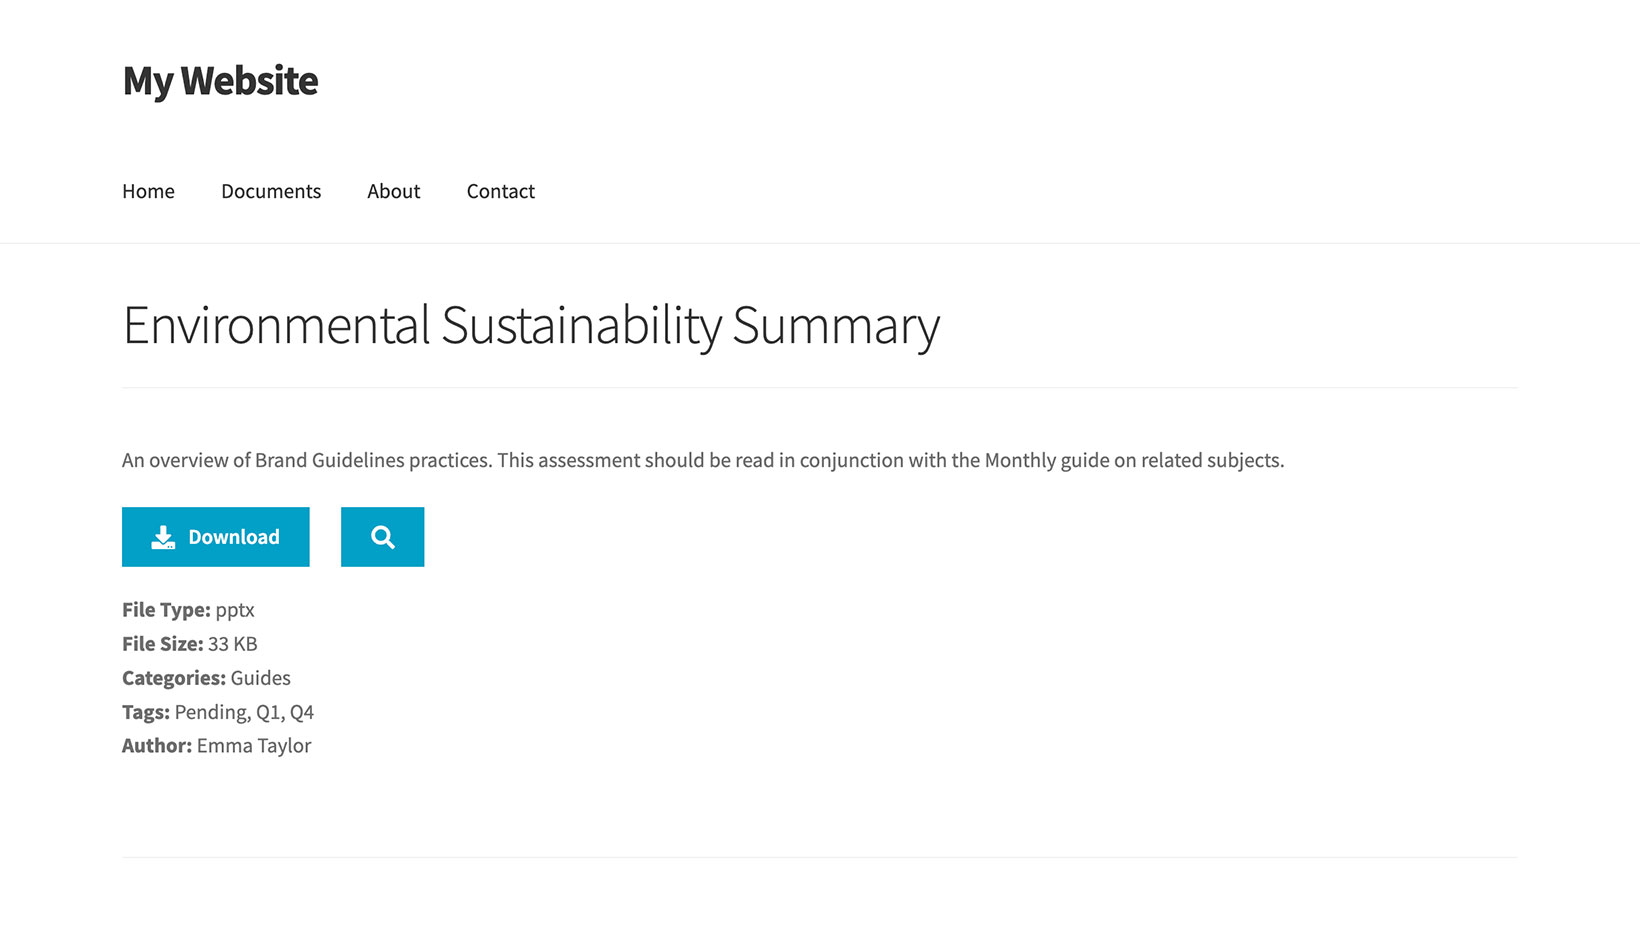
Task: Select the Environmental Sustainability Summary heading
Action: [531, 326]
